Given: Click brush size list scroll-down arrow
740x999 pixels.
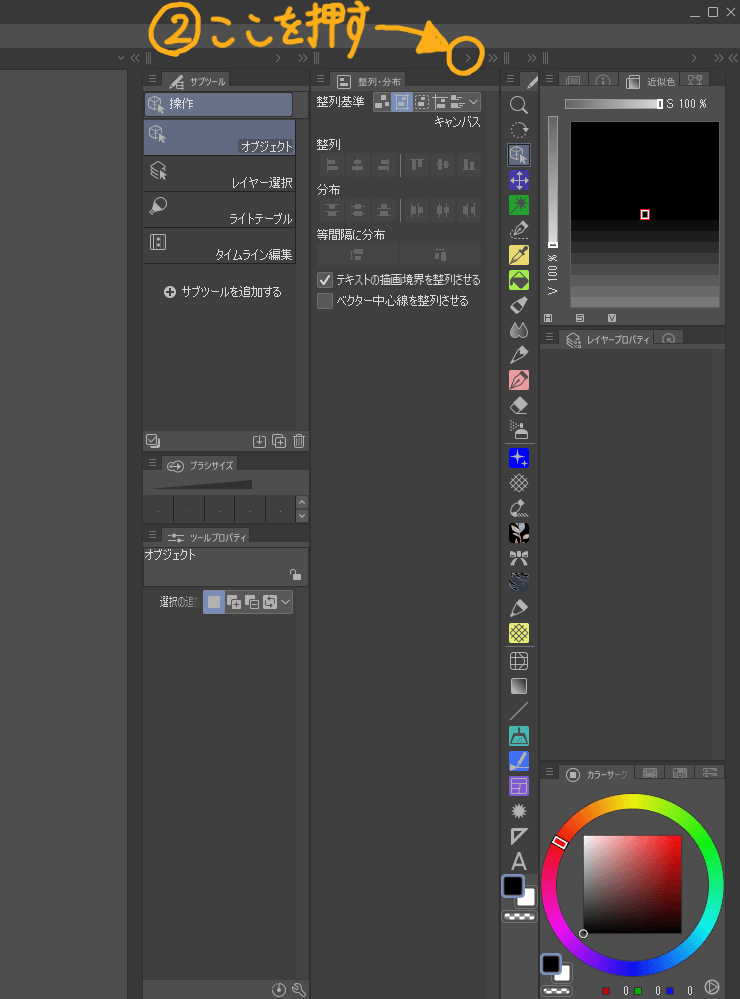Looking at the screenshot, I should click(302, 516).
